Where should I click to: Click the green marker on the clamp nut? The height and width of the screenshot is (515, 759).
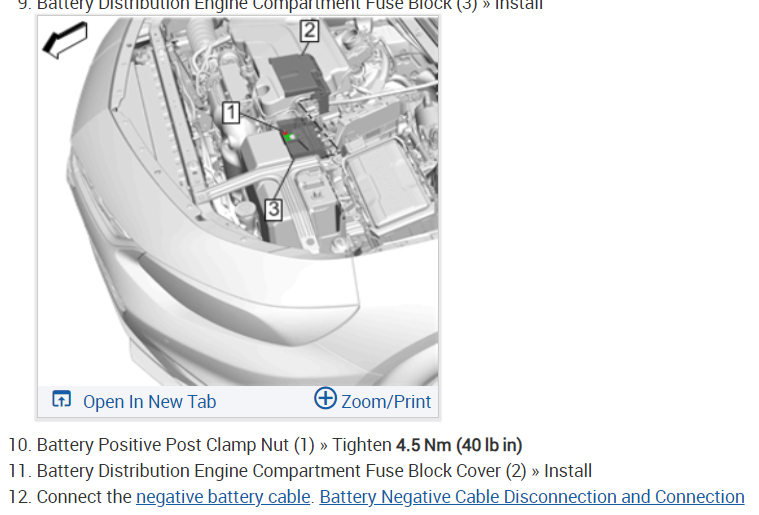coord(289,137)
